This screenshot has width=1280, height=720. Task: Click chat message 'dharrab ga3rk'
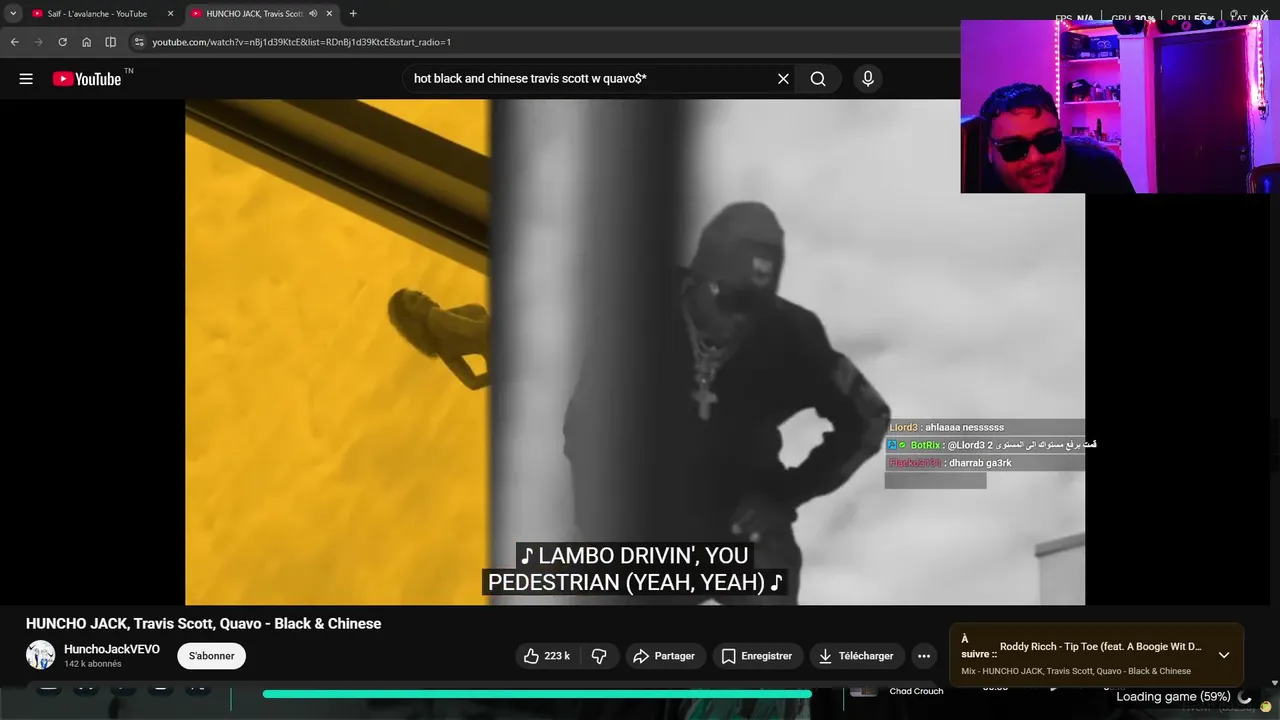(x=980, y=463)
